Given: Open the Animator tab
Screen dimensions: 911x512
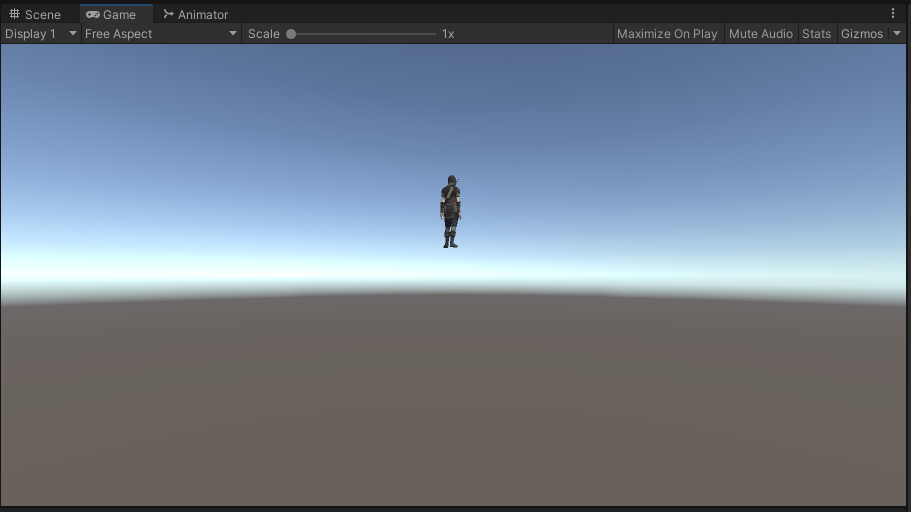Looking at the screenshot, I should click(196, 14).
